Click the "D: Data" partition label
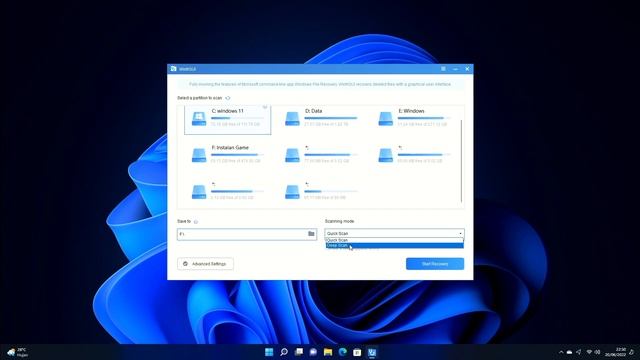Screen dimensions: 640x360 pos(313,111)
